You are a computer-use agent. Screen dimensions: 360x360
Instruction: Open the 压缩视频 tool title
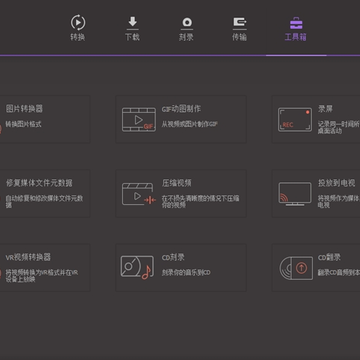pyautogui.click(x=177, y=183)
